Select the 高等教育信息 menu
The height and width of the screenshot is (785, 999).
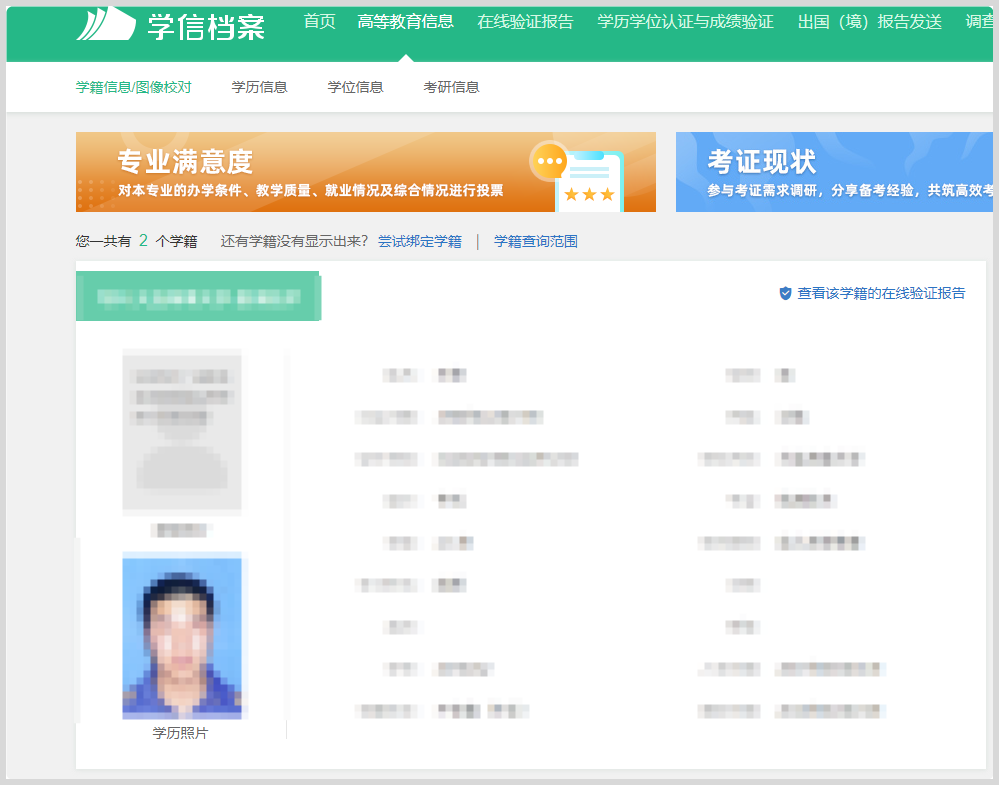pyautogui.click(x=405, y=22)
